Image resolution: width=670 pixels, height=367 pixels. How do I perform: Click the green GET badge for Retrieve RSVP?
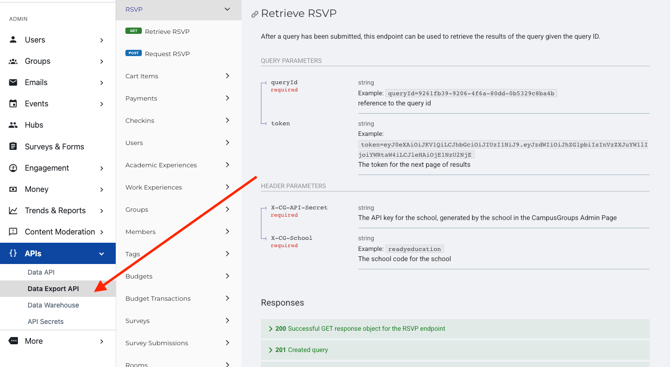point(133,31)
